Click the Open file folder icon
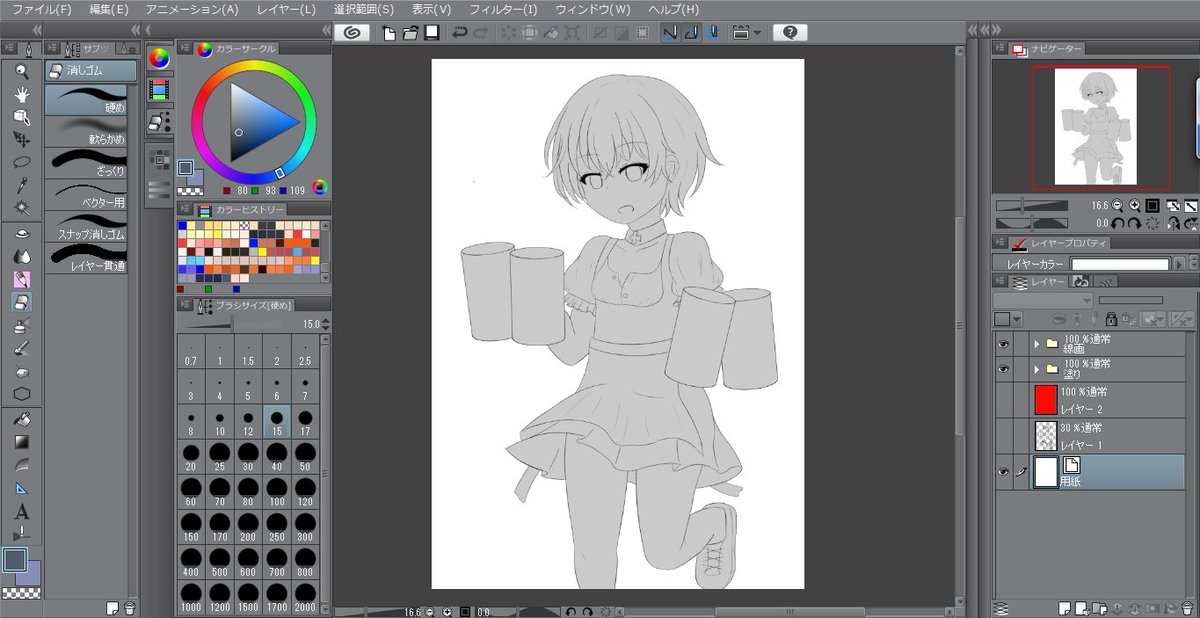The width and height of the screenshot is (1200, 618). (410, 32)
